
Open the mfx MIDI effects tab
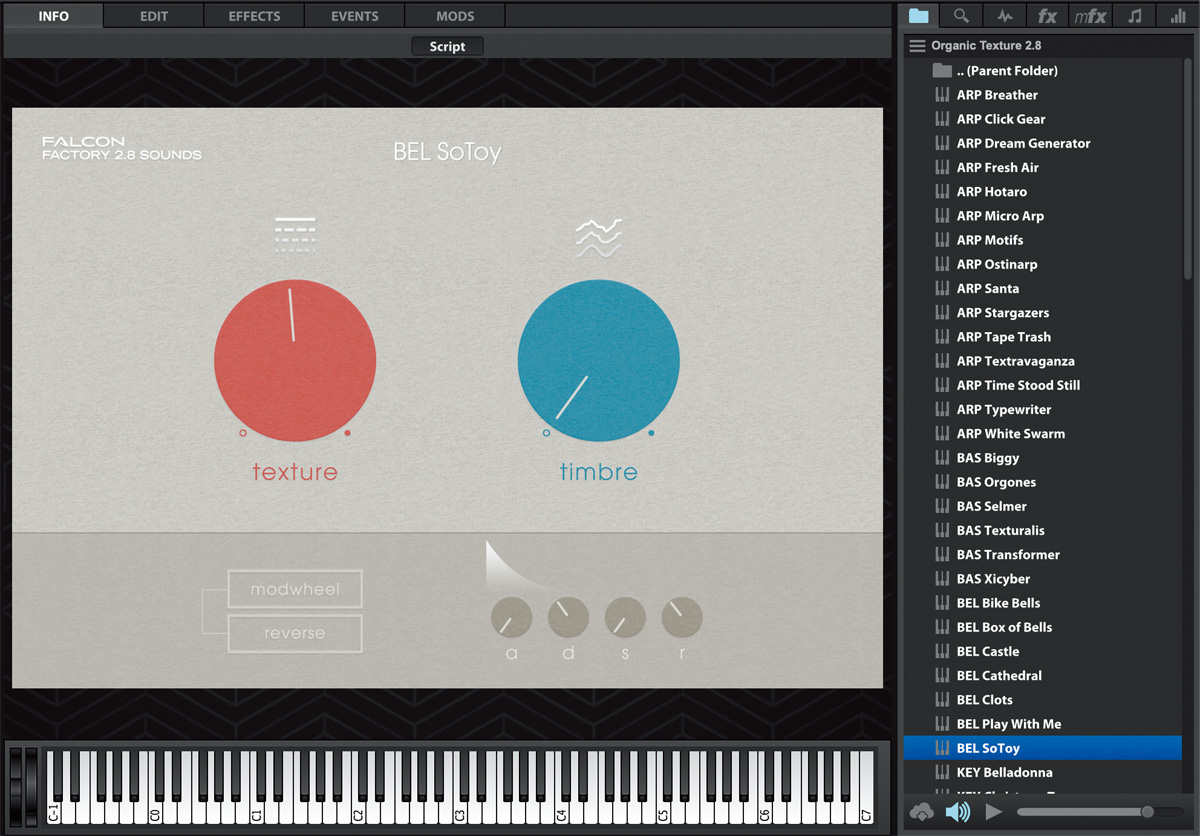(1090, 15)
